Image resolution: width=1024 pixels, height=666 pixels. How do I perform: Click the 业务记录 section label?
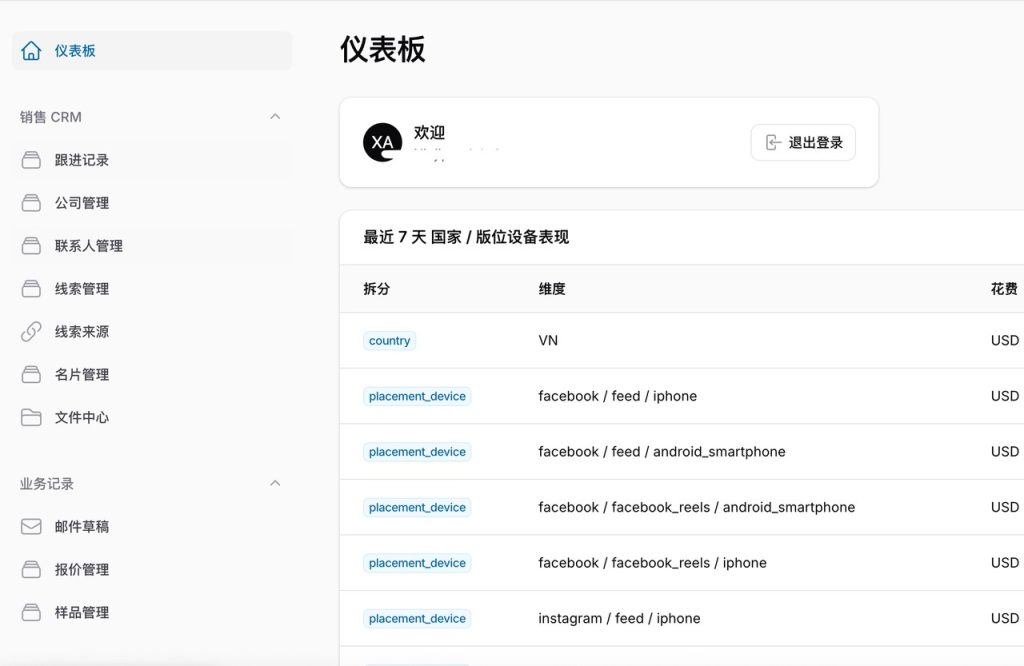pyautogui.click(x=46, y=484)
